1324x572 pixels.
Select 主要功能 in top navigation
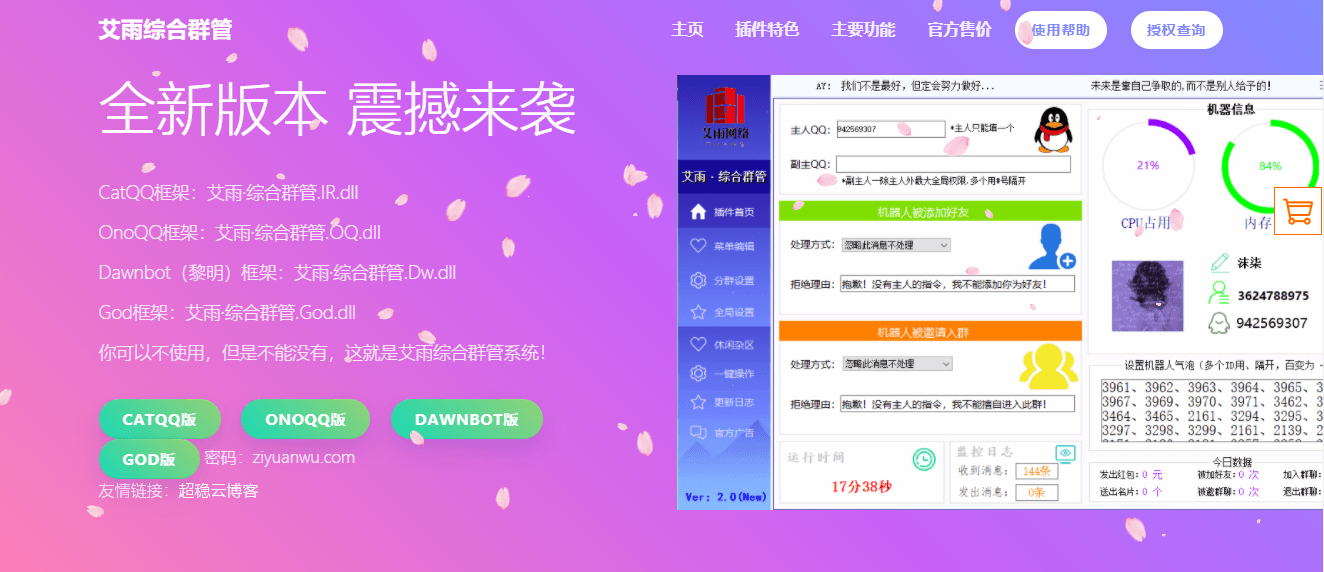pos(863,30)
